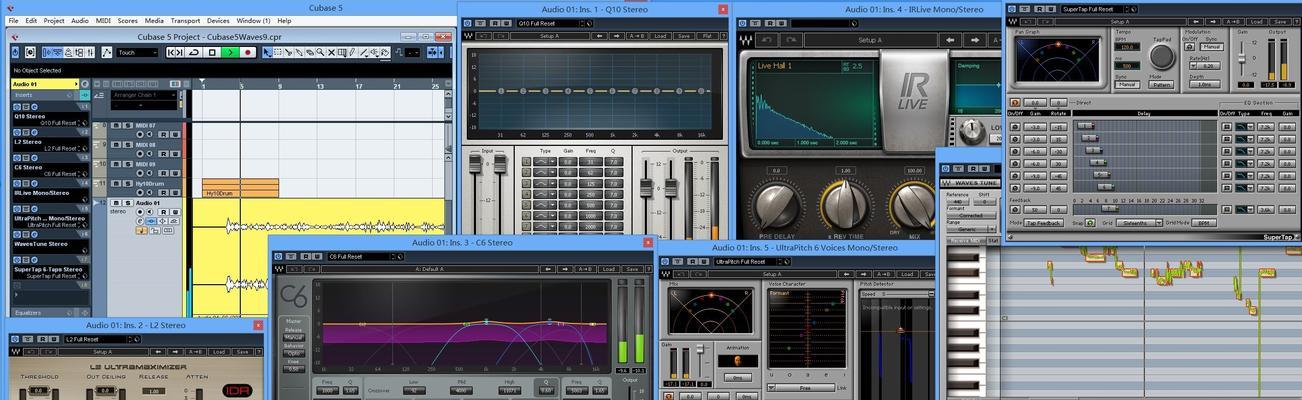Click the A→B copy button in Q10

[x=637, y=35]
